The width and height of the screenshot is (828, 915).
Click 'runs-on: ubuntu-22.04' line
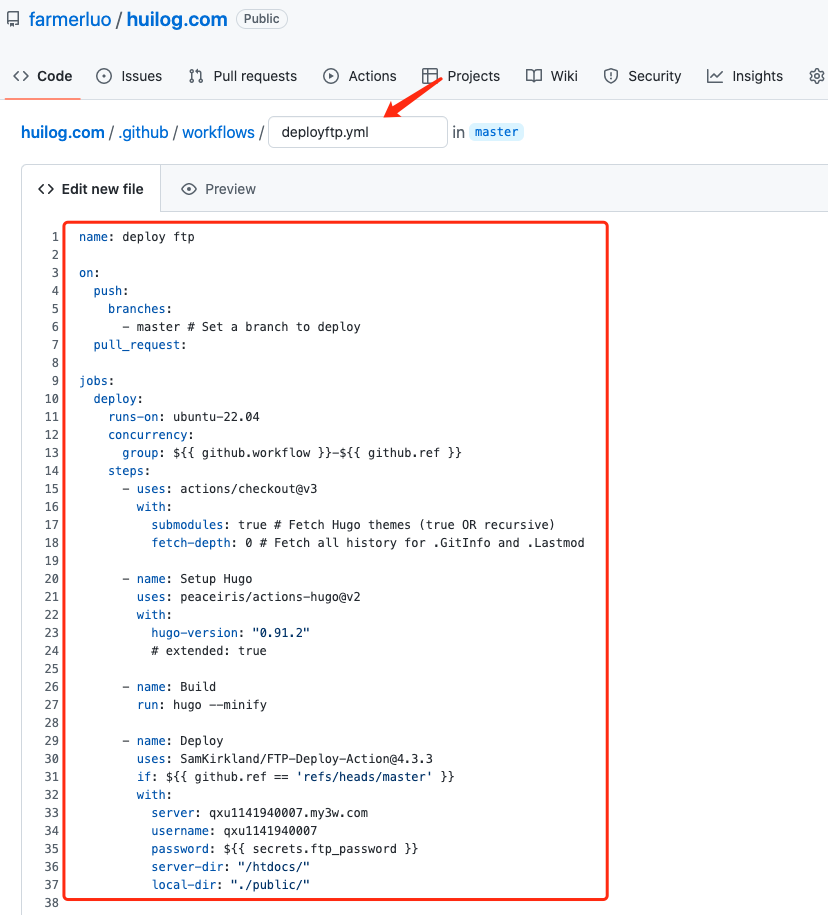184,417
